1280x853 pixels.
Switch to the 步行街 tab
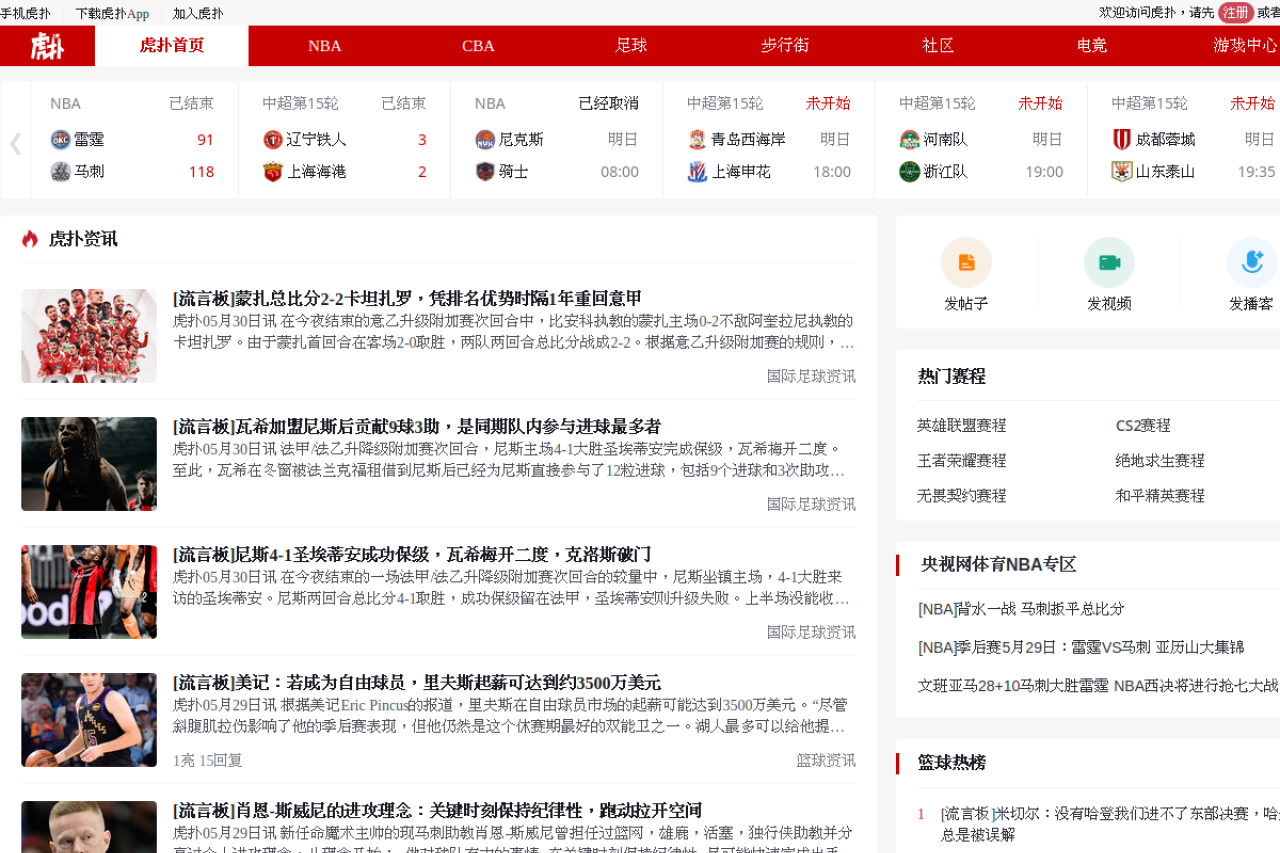(x=785, y=46)
